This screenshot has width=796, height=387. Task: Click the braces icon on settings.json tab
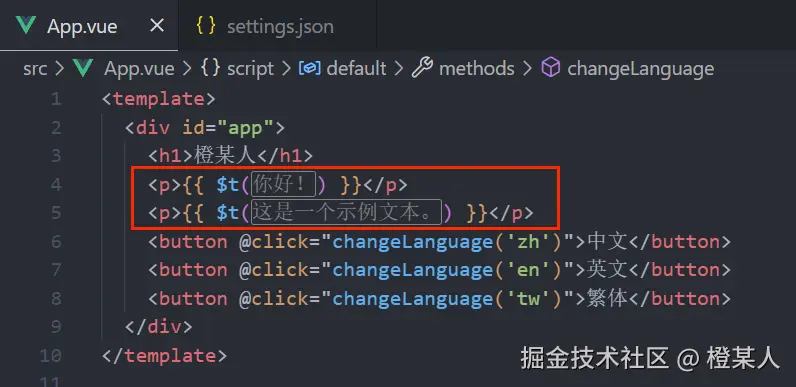tap(206, 26)
